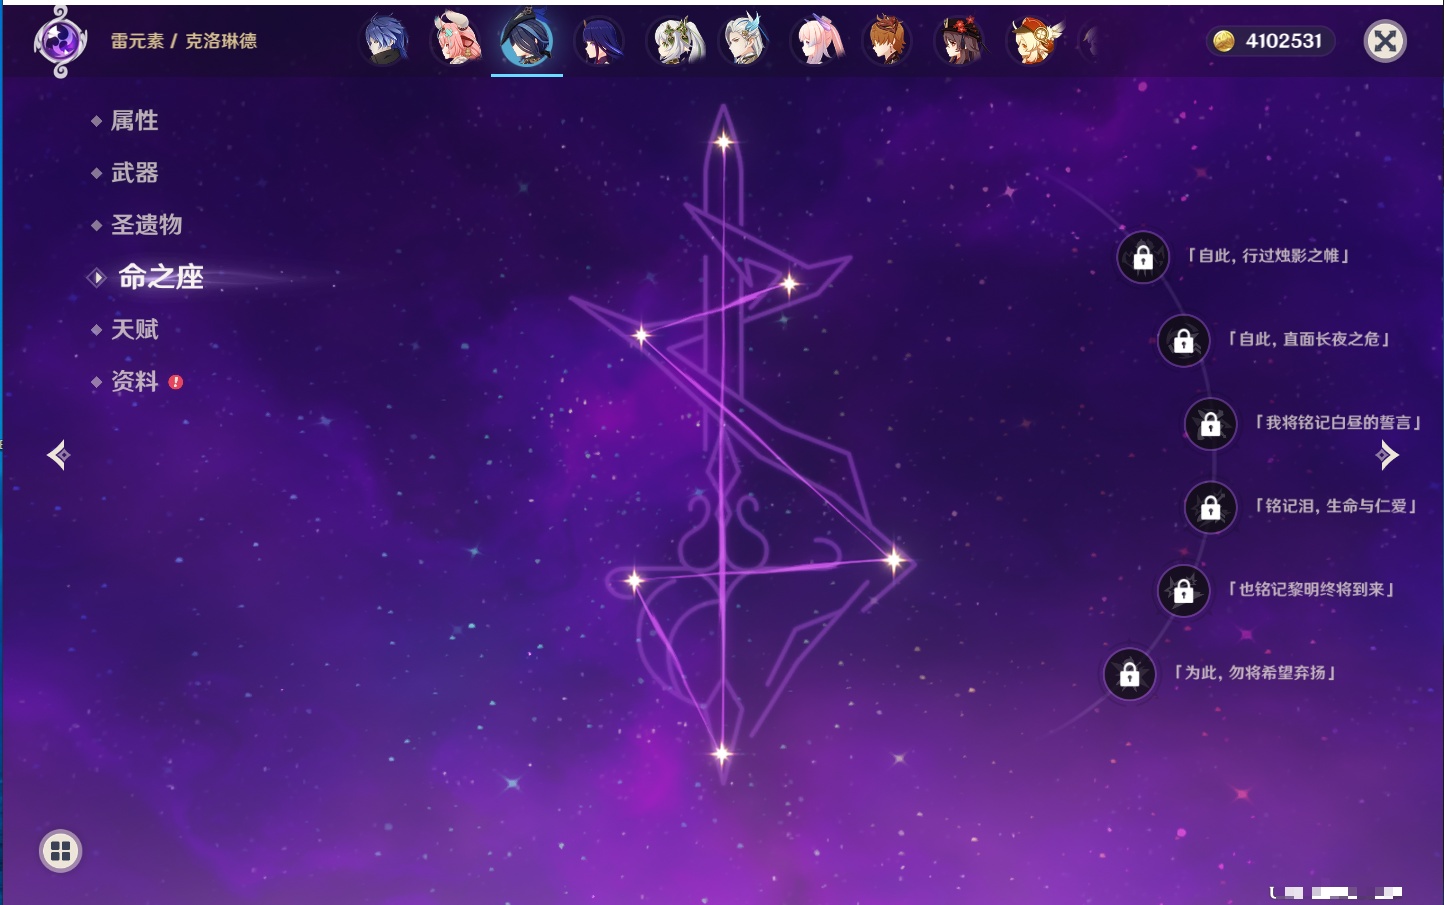Open the 圣遗物 artifacts tab
1444x905 pixels.
pyautogui.click(x=146, y=225)
